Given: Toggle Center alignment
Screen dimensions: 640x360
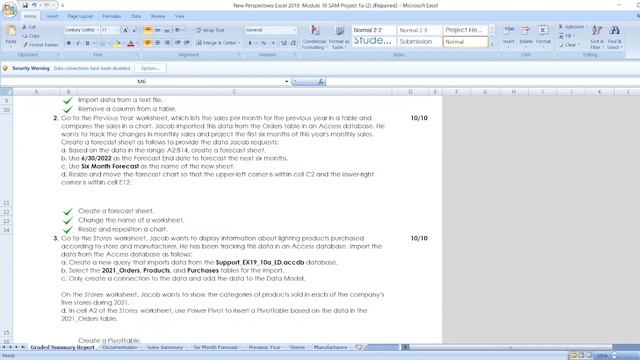Looking at the screenshot, I should click(158, 43).
